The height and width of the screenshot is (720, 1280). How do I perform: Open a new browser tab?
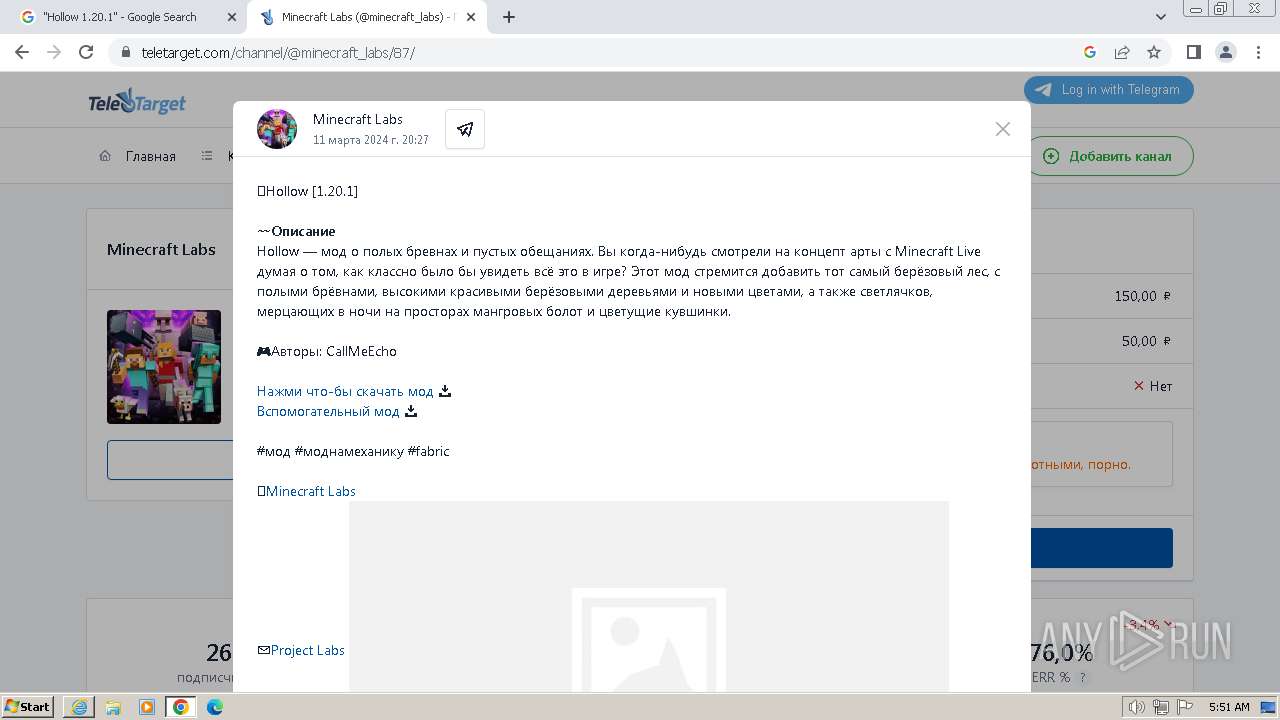(509, 17)
